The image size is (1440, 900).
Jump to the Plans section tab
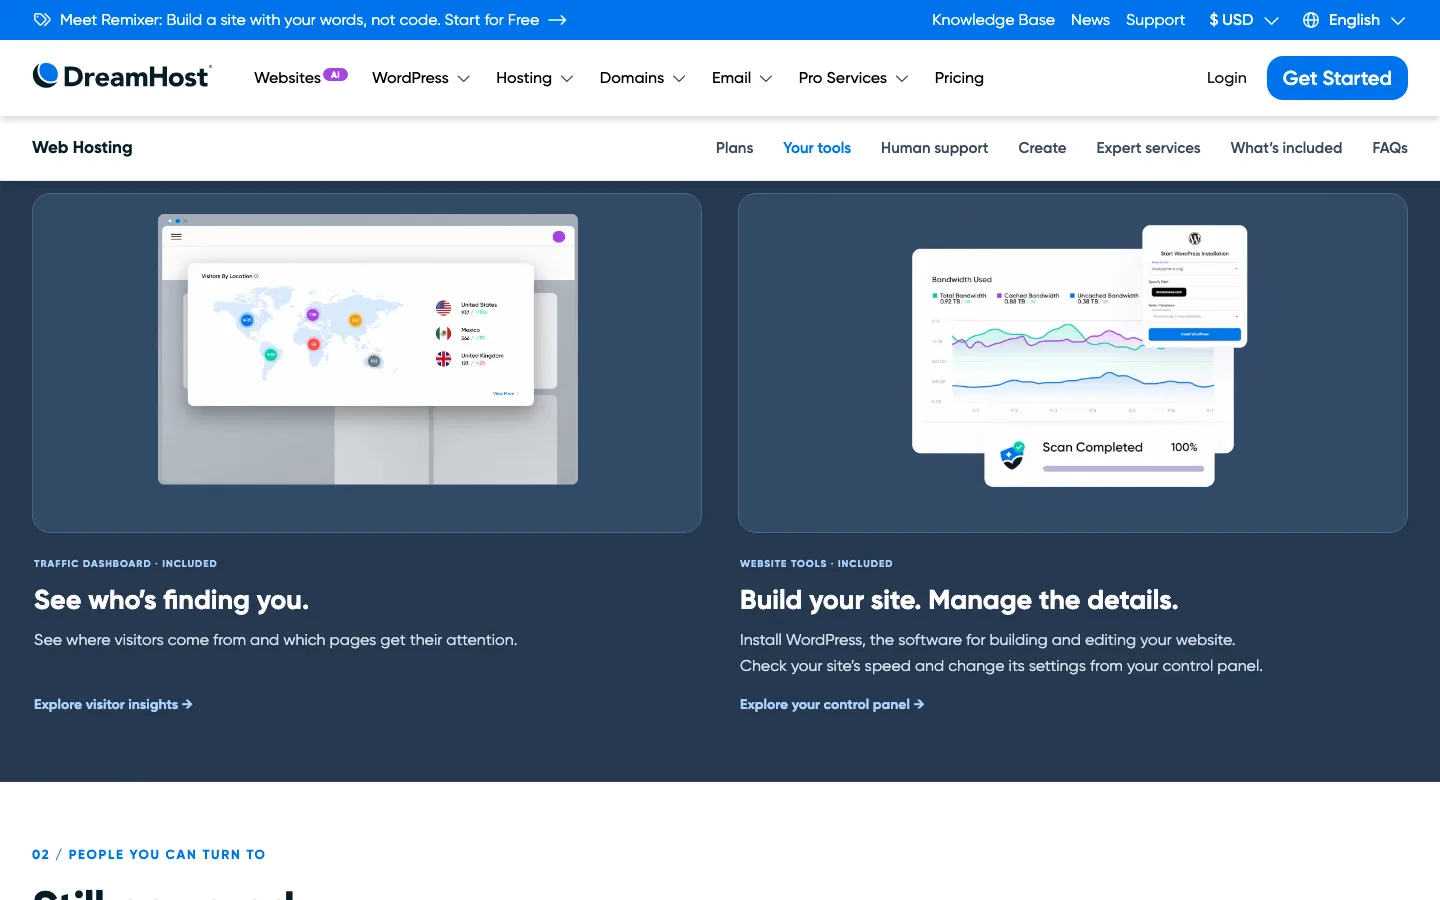[x=734, y=148]
